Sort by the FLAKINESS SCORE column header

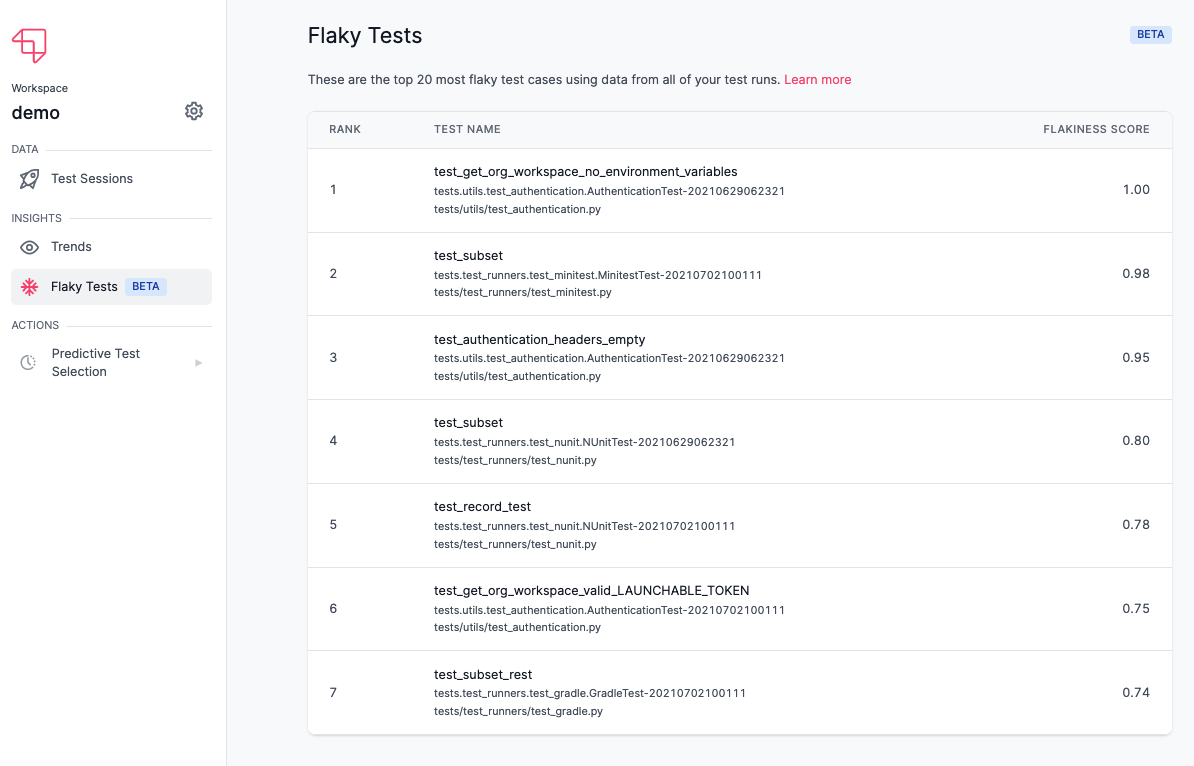(x=1096, y=129)
